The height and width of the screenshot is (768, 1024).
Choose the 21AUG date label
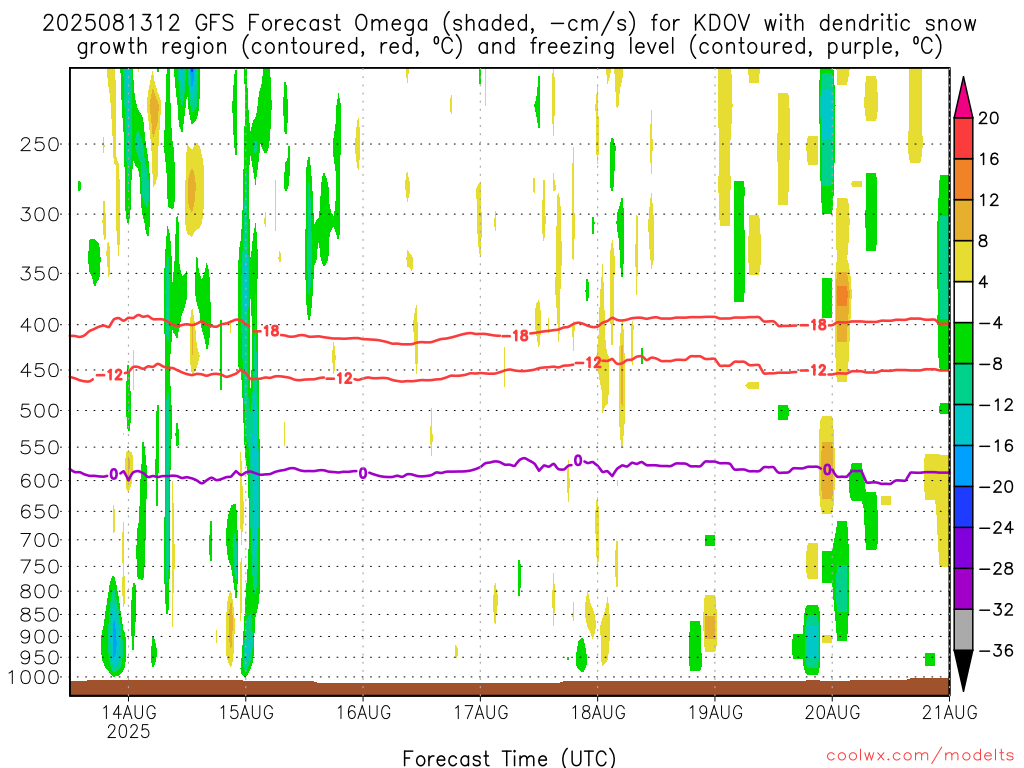click(950, 712)
